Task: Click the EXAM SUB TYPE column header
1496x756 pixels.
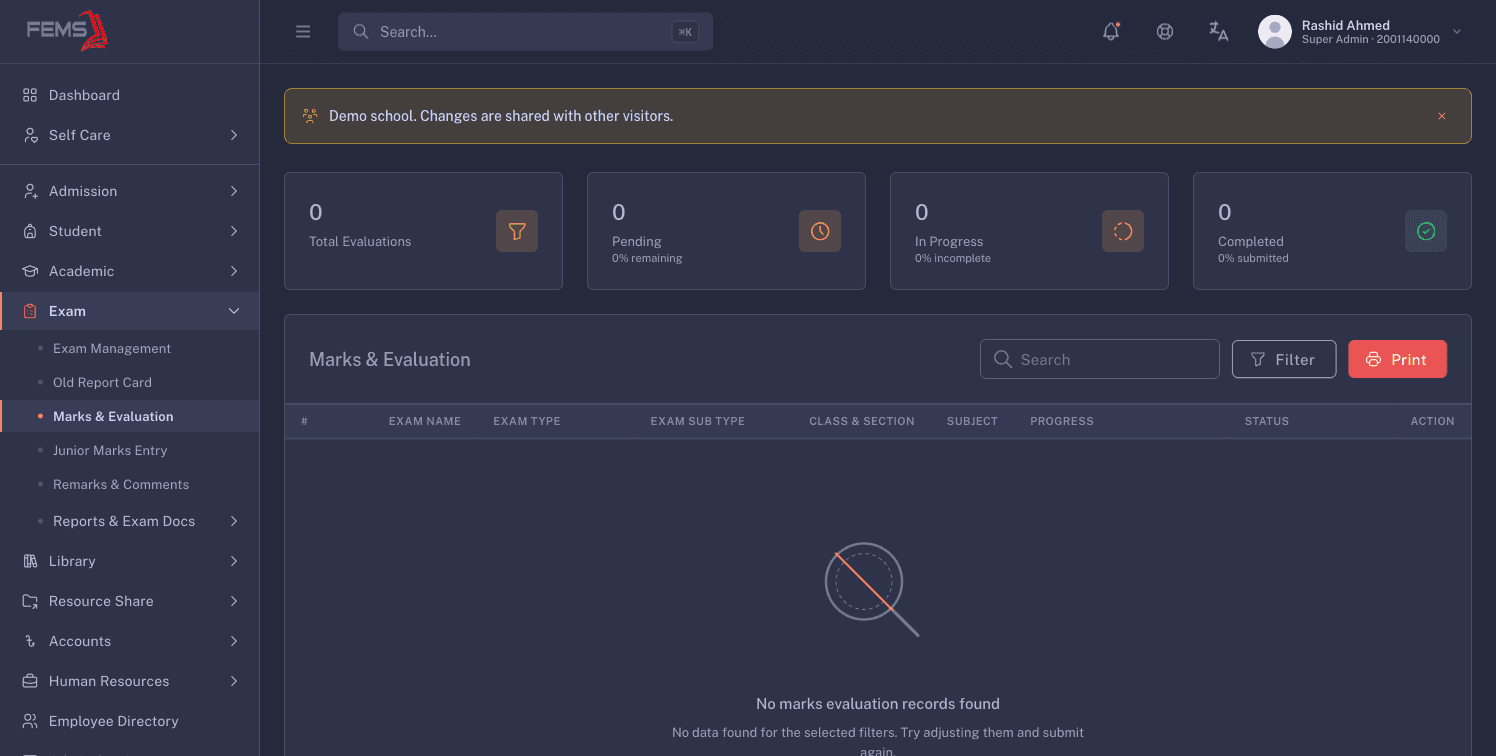Action: coord(698,421)
